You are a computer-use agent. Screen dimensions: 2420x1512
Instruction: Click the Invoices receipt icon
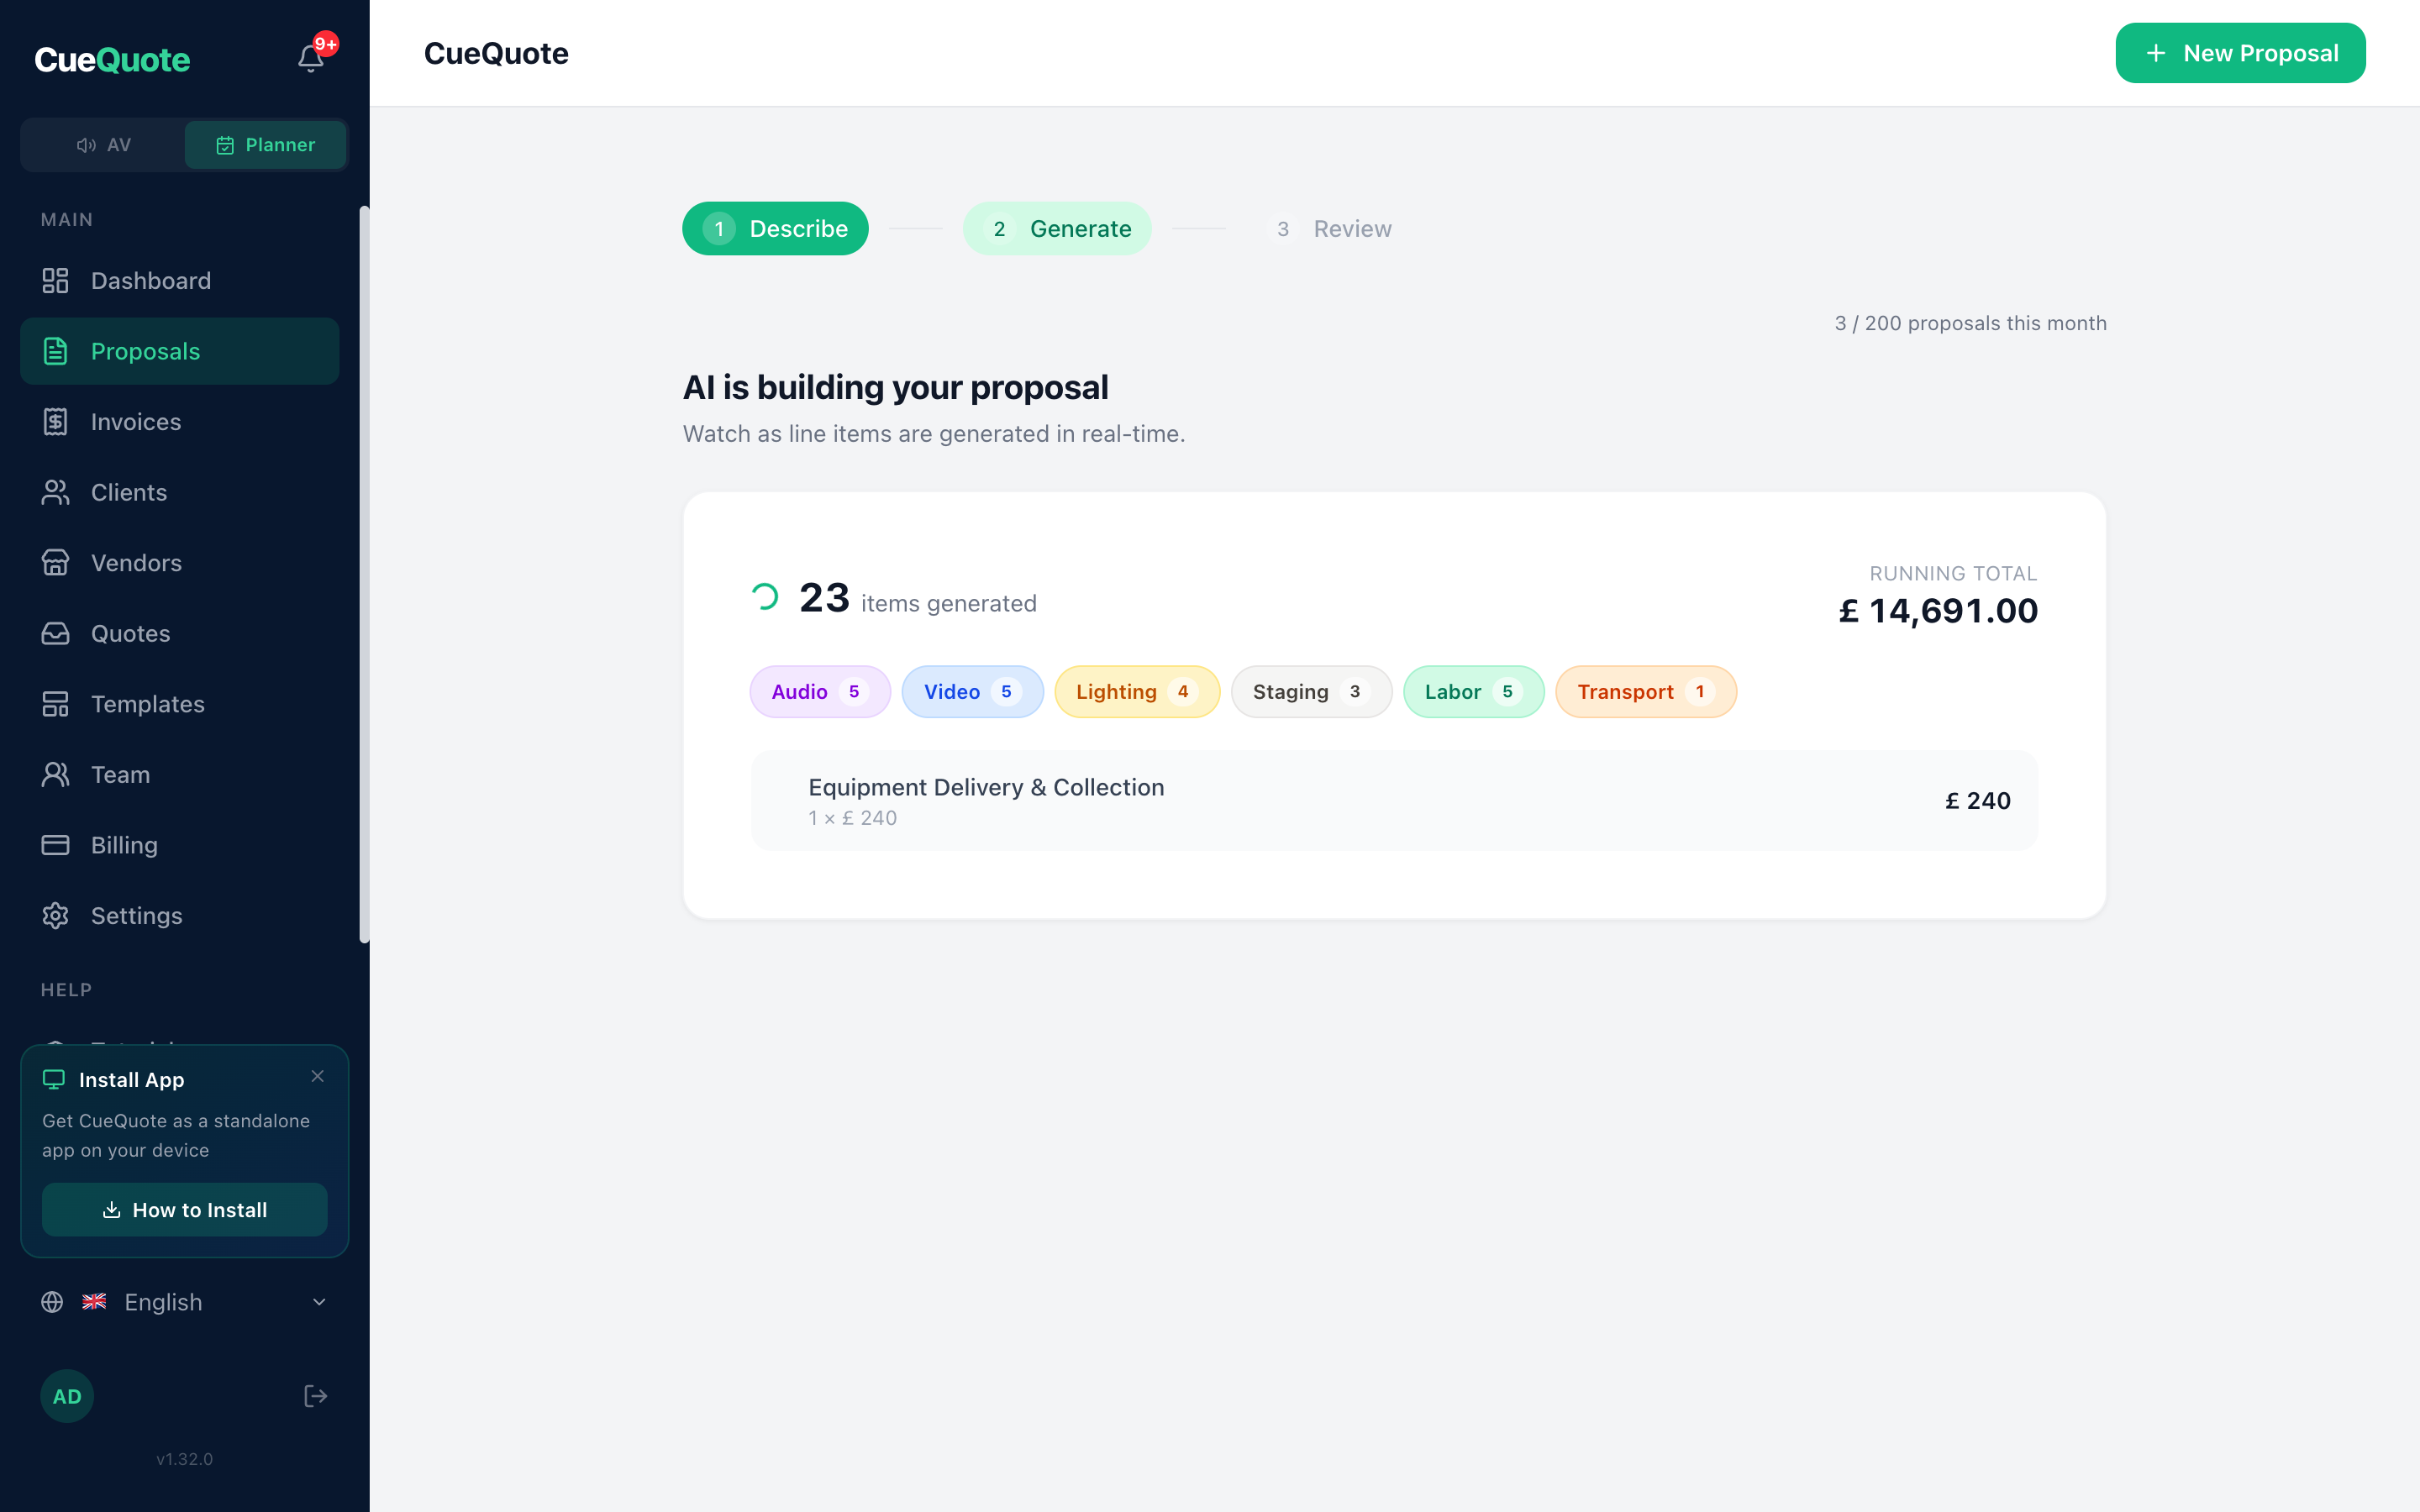click(55, 422)
